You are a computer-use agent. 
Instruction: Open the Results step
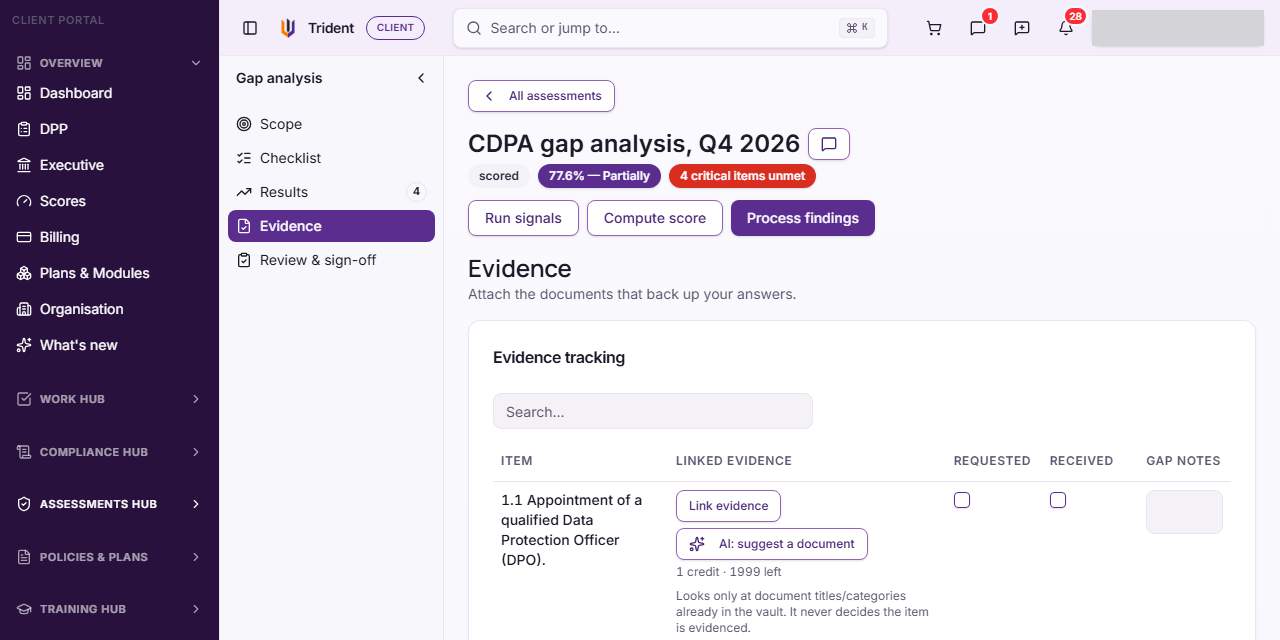(x=331, y=192)
